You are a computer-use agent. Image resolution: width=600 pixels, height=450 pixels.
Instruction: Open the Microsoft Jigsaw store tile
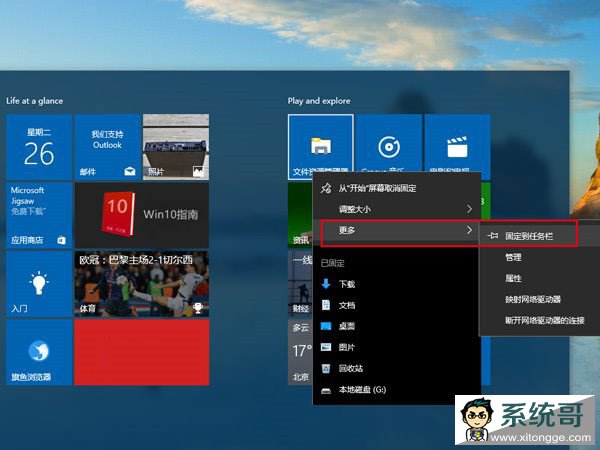pyautogui.click(x=39, y=215)
